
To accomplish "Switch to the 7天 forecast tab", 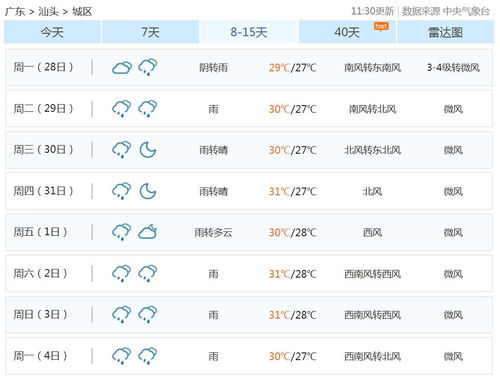I will click(150, 32).
